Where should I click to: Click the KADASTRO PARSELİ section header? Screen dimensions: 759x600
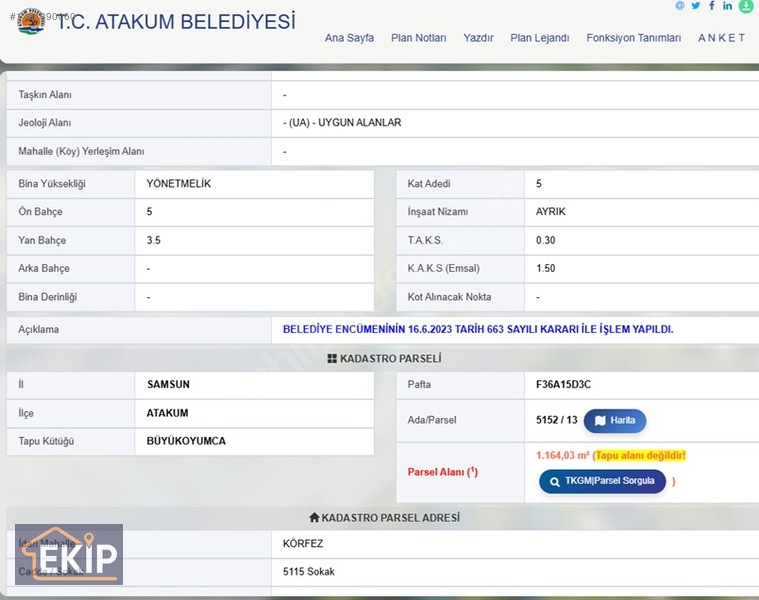point(384,359)
